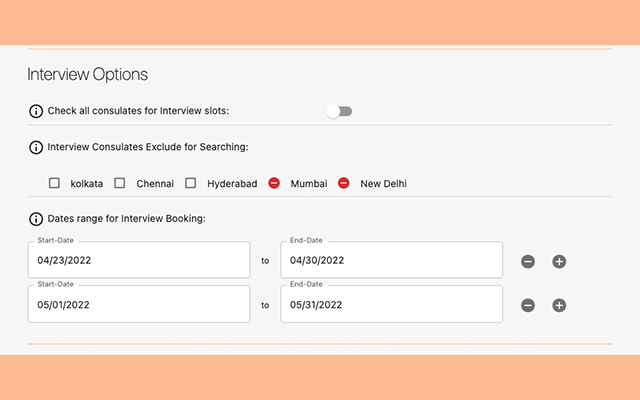Click the New Delhi label text

[x=383, y=184]
